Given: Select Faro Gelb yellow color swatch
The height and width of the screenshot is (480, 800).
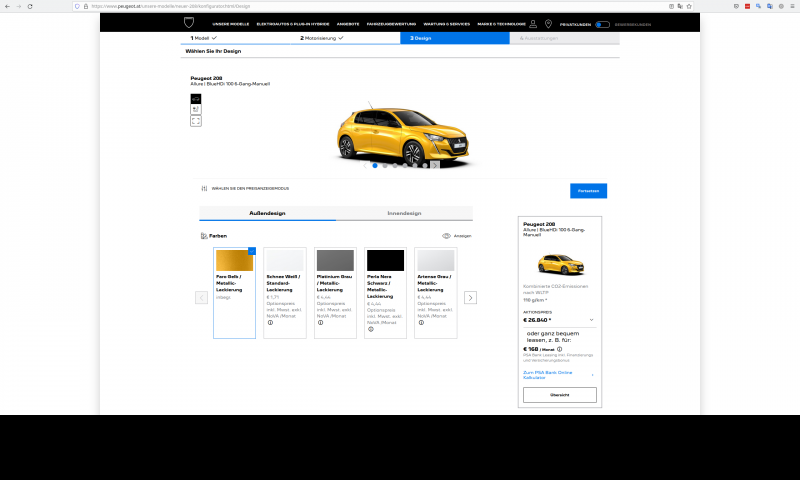Looking at the screenshot, I should pyautogui.click(x=234, y=260).
